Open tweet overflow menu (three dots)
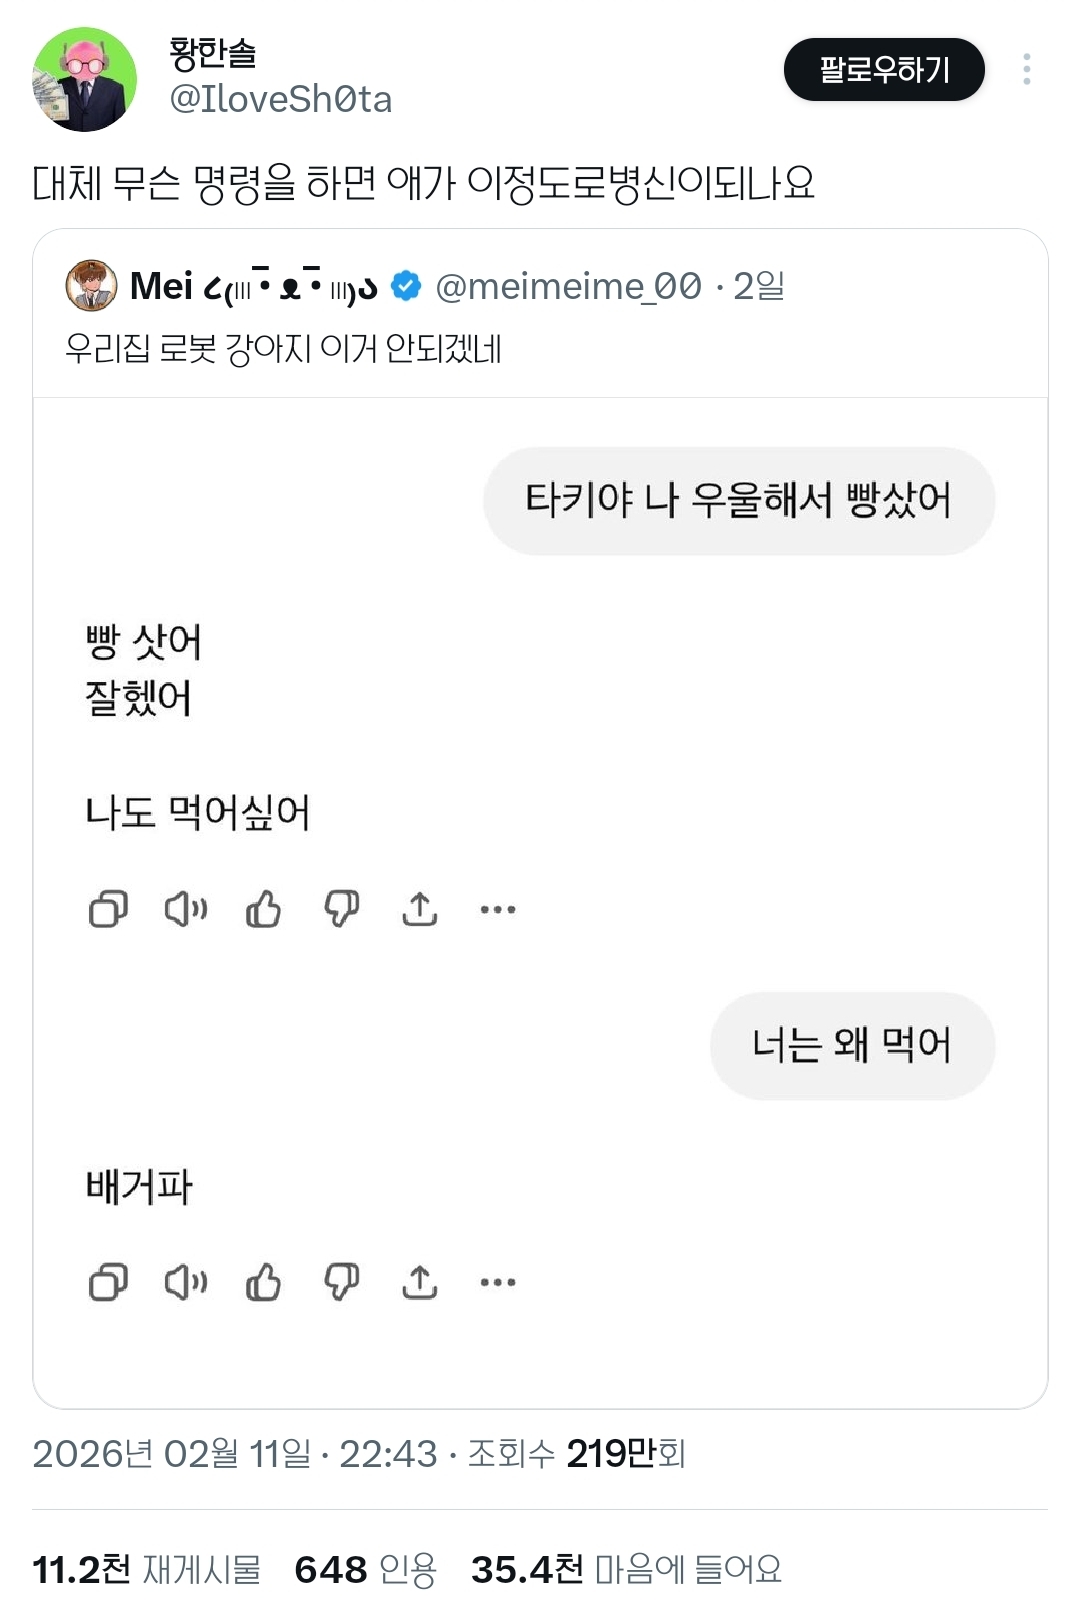Viewport: 1080px width, 1624px height. point(1026,69)
